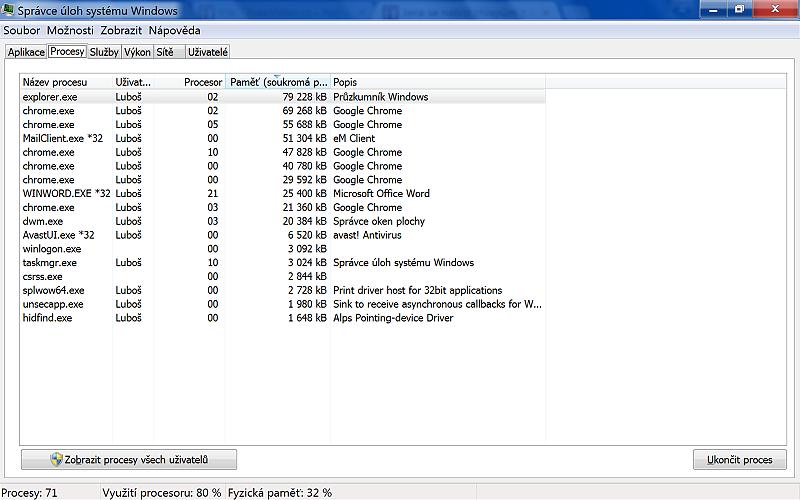Viewport: 800px width, 500px height.
Task: Select the explorer.exe process row
Action: [x=283, y=97]
